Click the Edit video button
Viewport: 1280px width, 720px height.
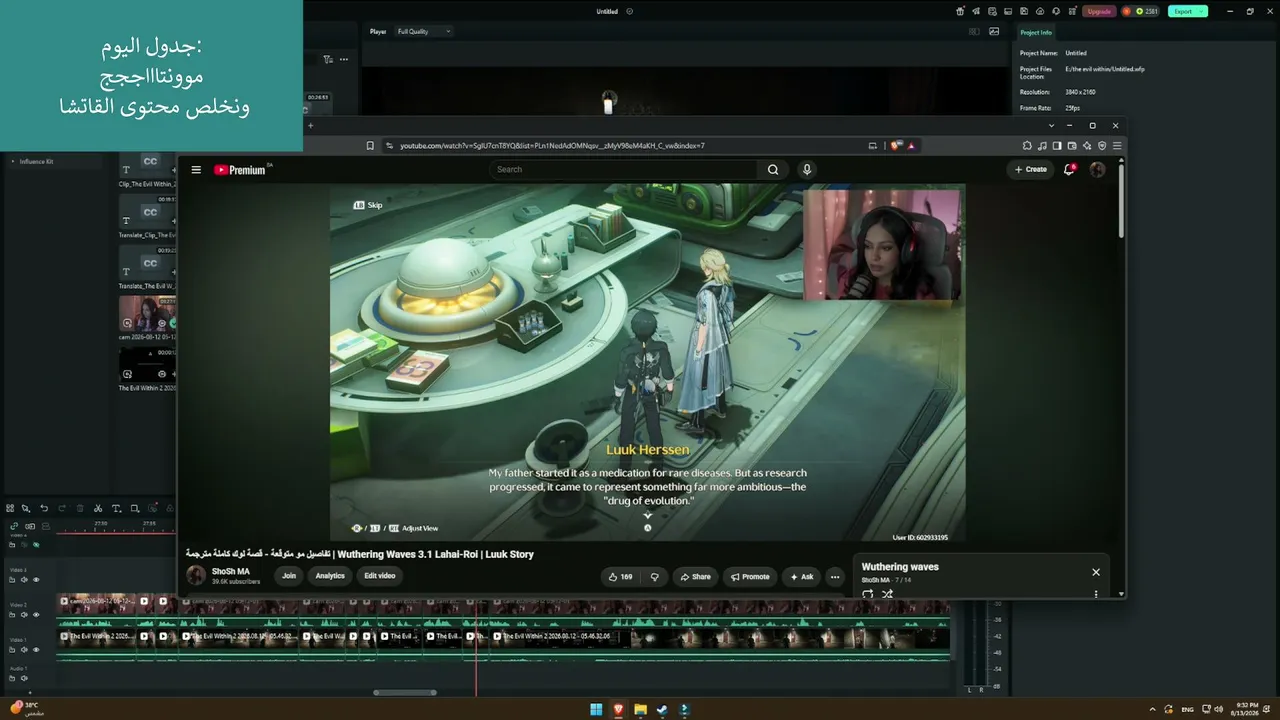click(x=380, y=576)
